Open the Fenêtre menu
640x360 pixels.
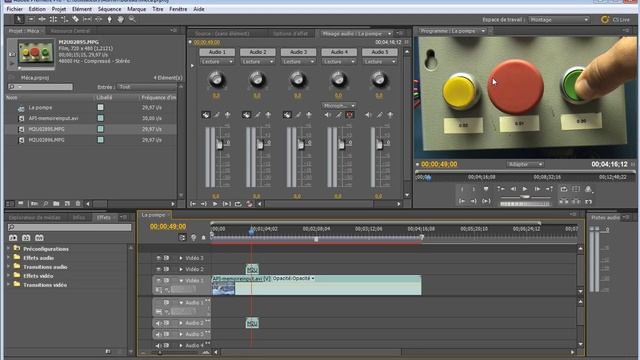click(x=178, y=9)
